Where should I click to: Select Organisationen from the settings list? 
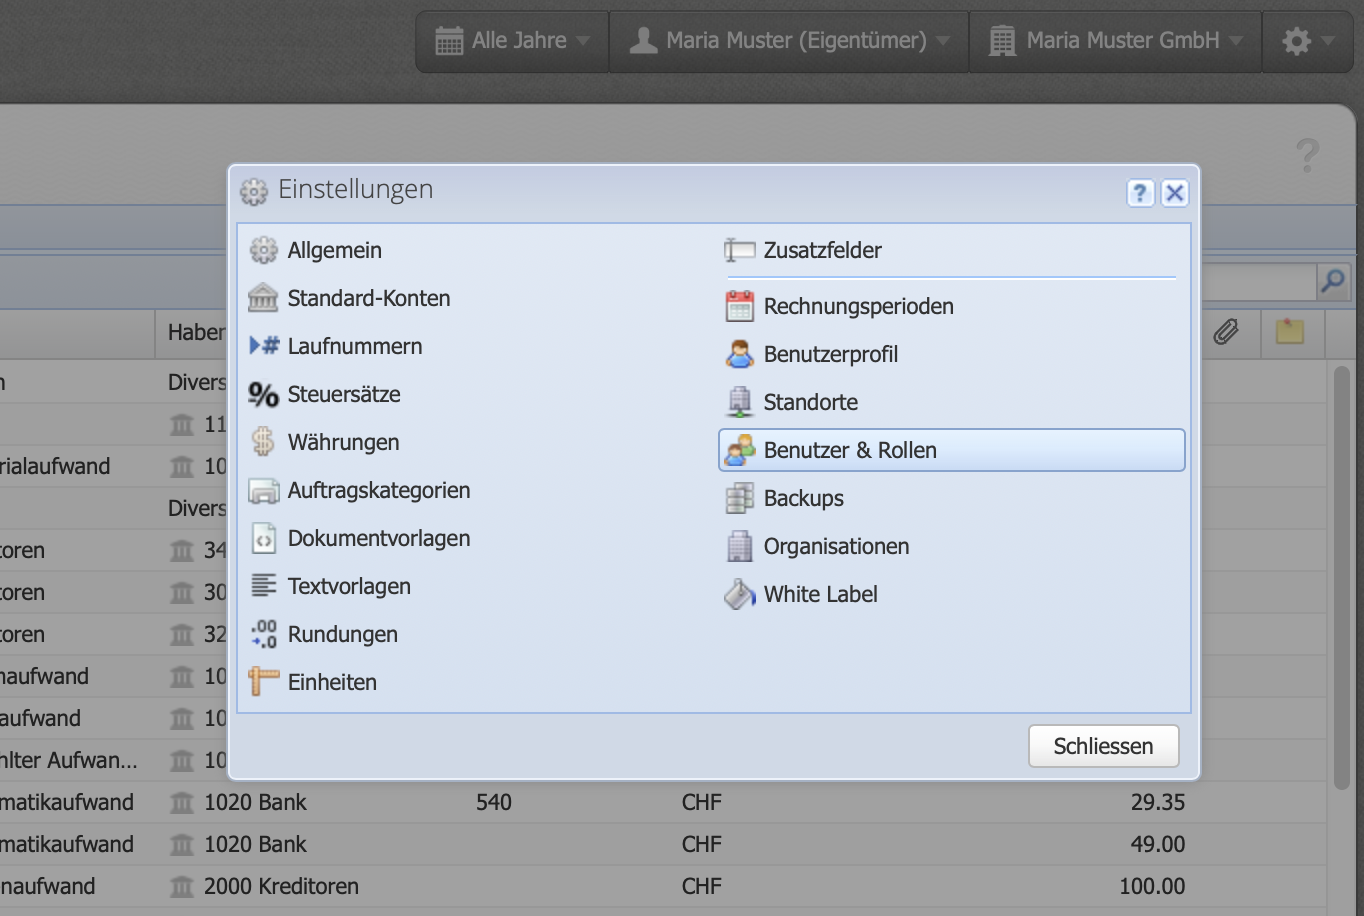(x=836, y=546)
